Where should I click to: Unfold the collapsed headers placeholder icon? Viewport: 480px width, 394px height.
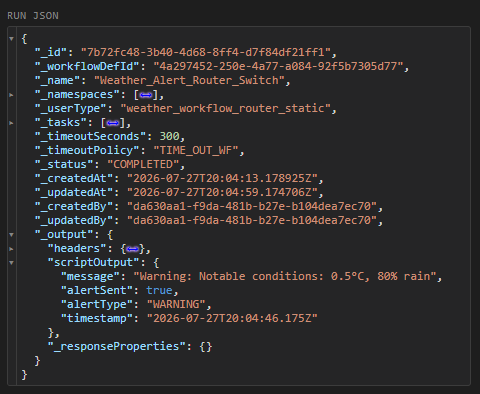pyautogui.click(x=133, y=249)
